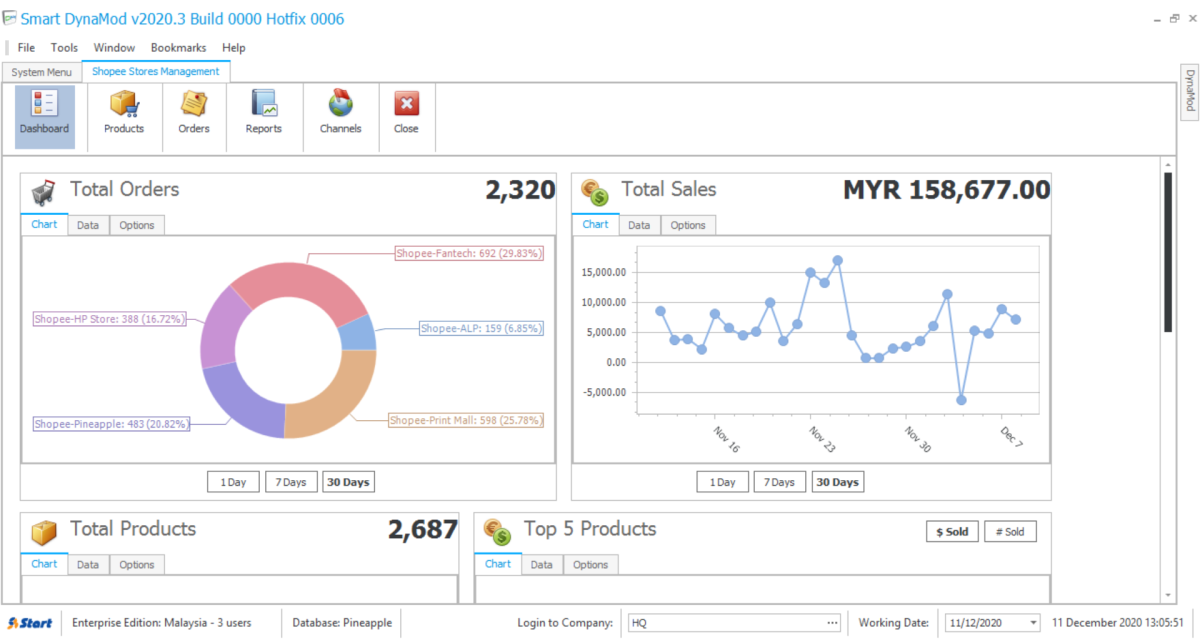Click the app icon in title bar
The height and width of the screenshot is (640, 1200).
point(9,19)
